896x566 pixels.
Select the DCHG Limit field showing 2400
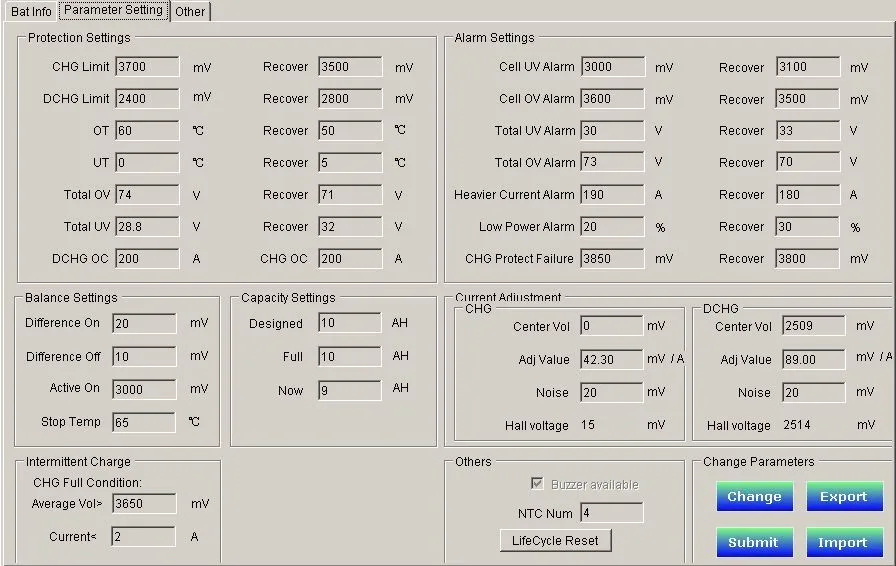click(147, 98)
